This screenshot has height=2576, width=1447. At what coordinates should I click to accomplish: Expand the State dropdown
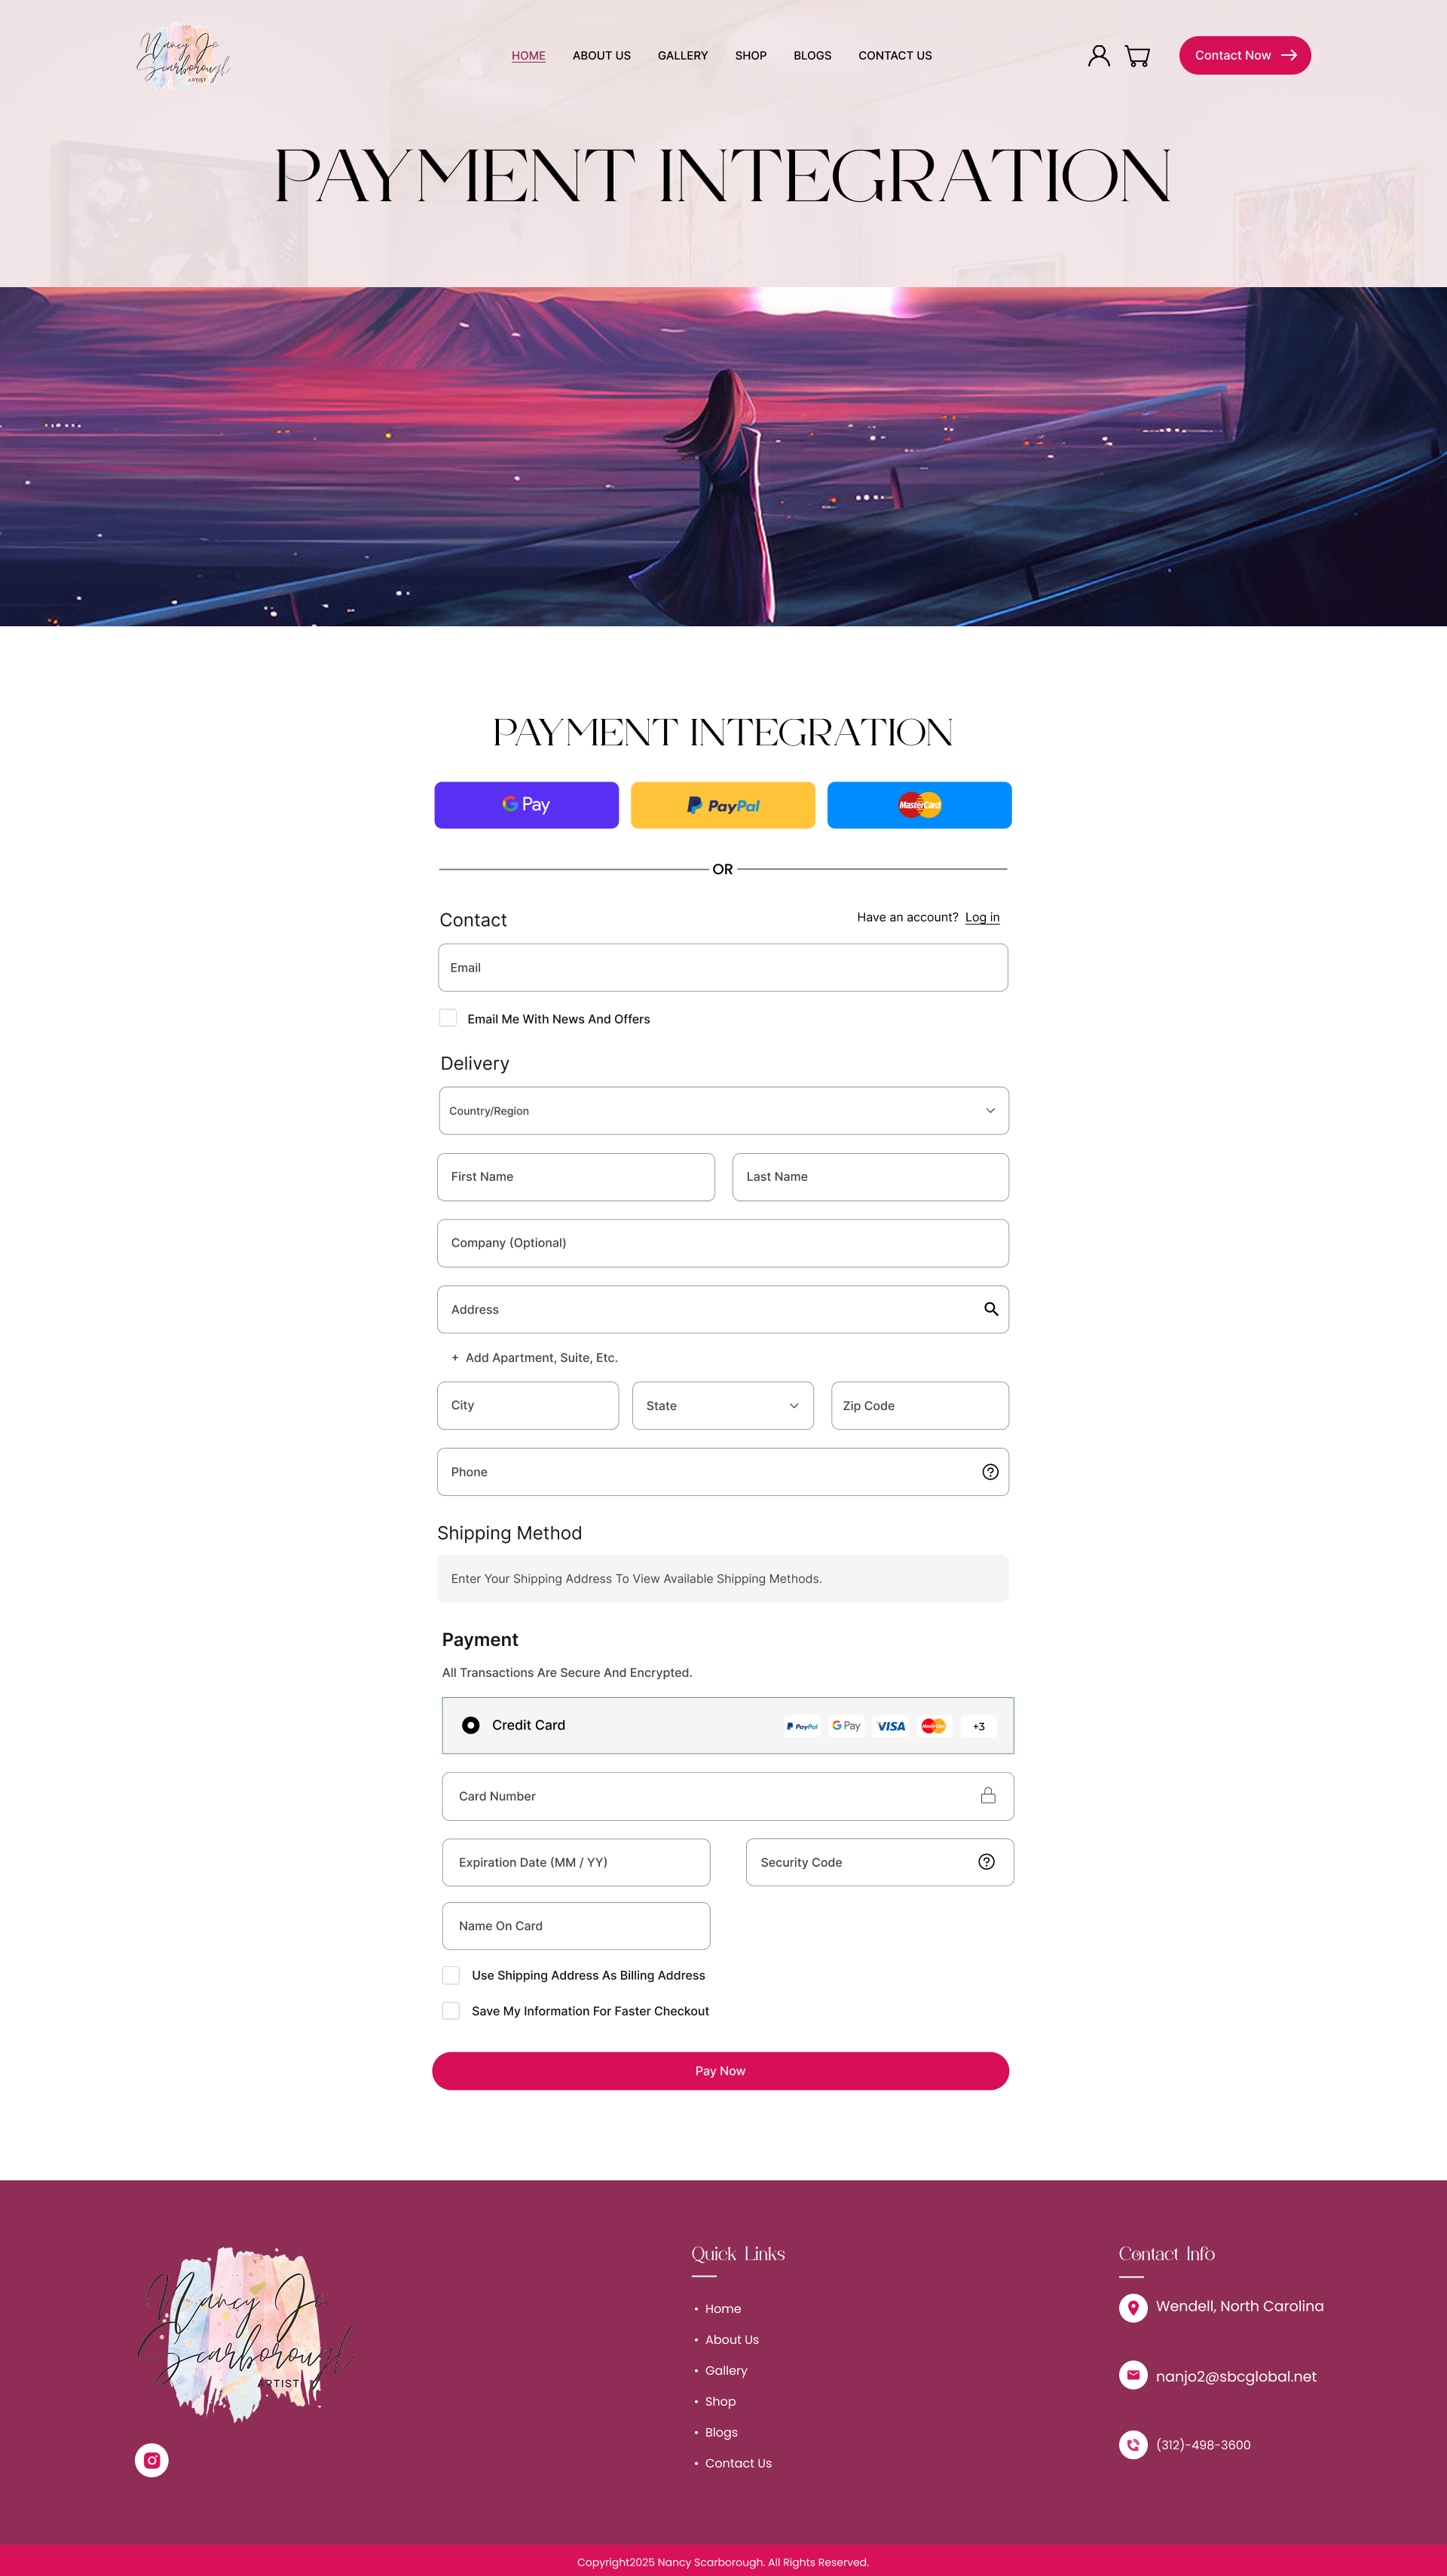point(722,1406)
